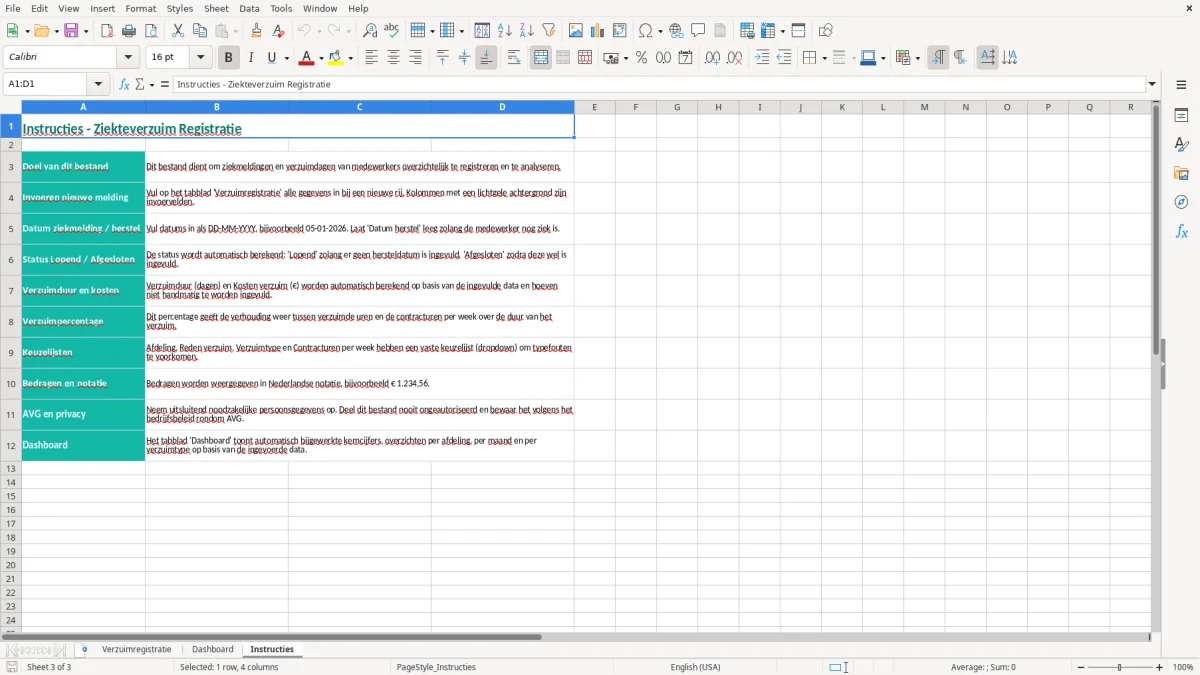Click the Save document icon
This screenshot has height=675, width=1200.
(x=71, y=31)
